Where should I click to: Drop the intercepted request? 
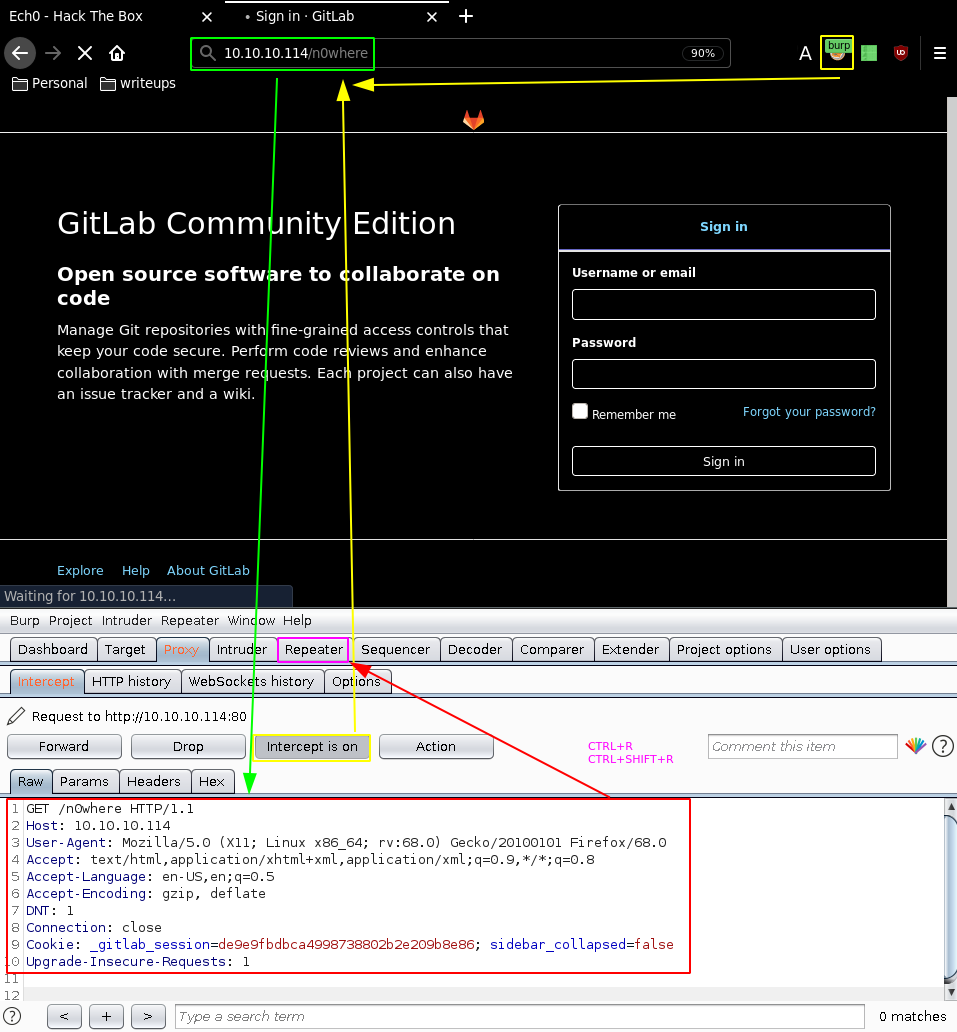point(188,747)
